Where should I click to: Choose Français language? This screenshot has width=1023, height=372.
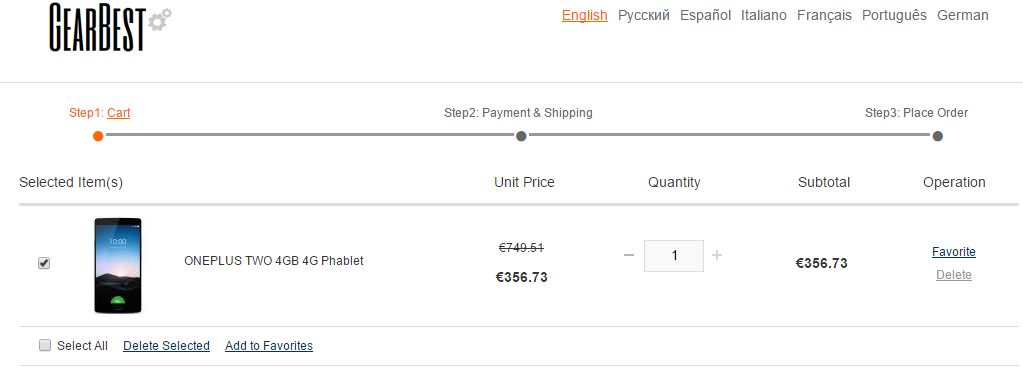(x=824, y=15)
